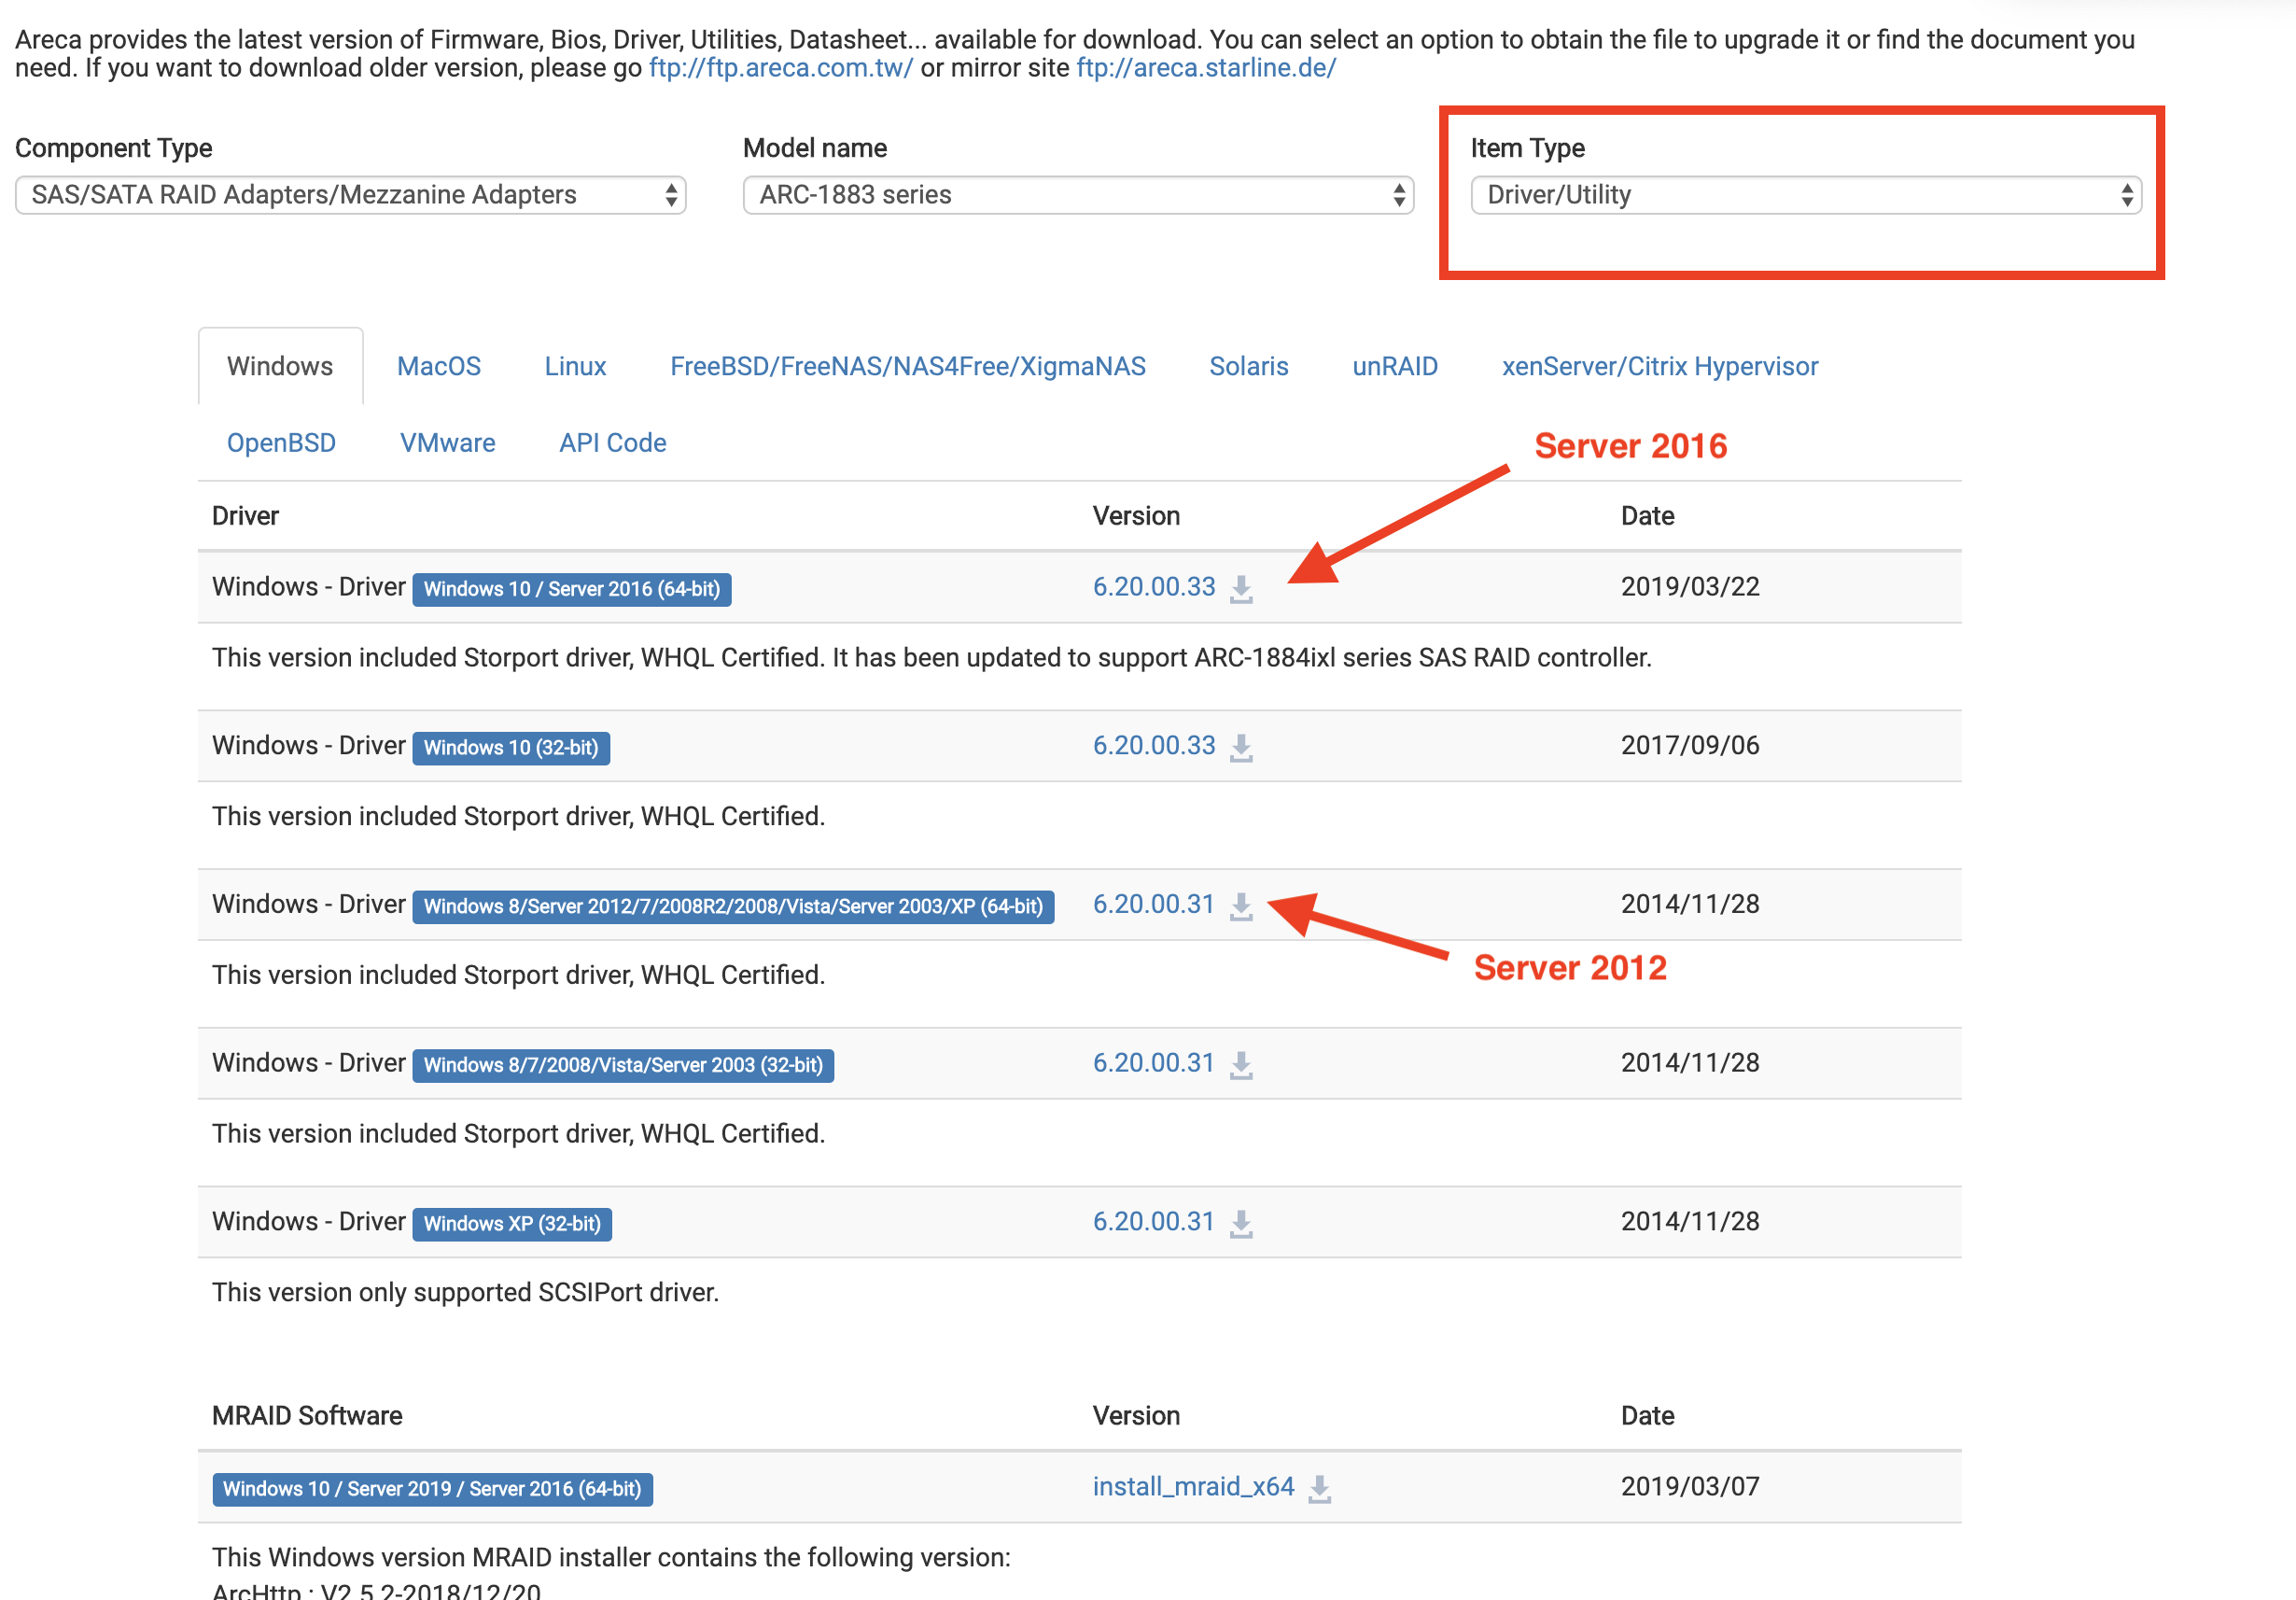Image resolution: width=2296 pixels, height=1600 pixels.
Task: Open the unRAID tab
Action: click(x=1395, y=366)
